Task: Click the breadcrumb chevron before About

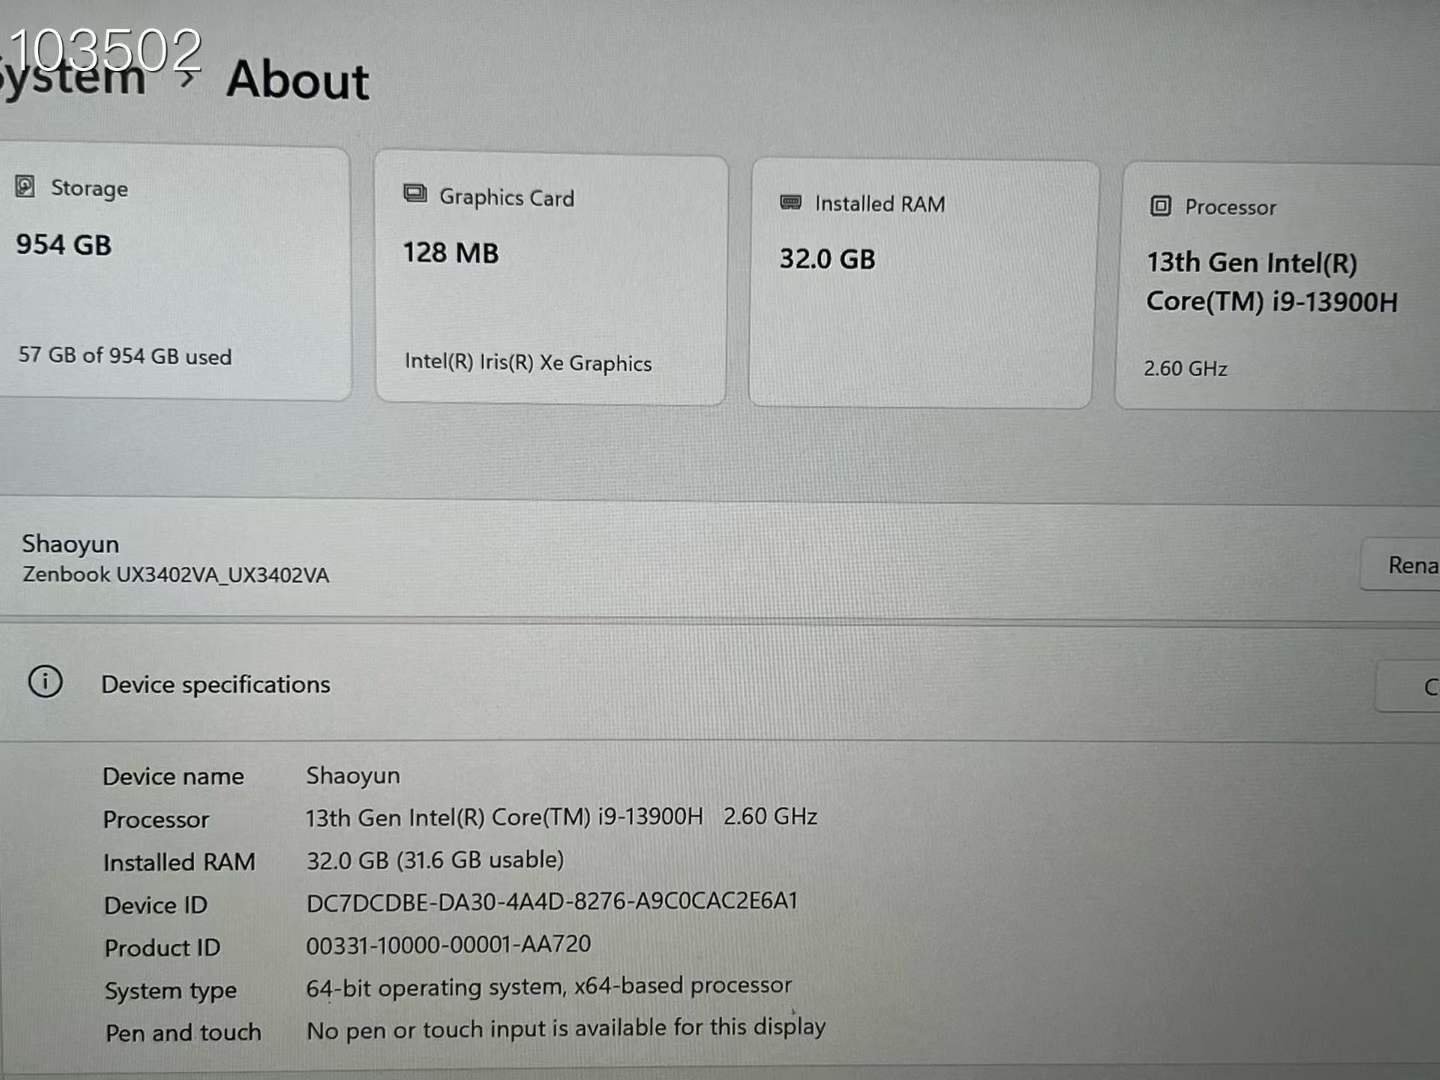Action: [187, 78]
